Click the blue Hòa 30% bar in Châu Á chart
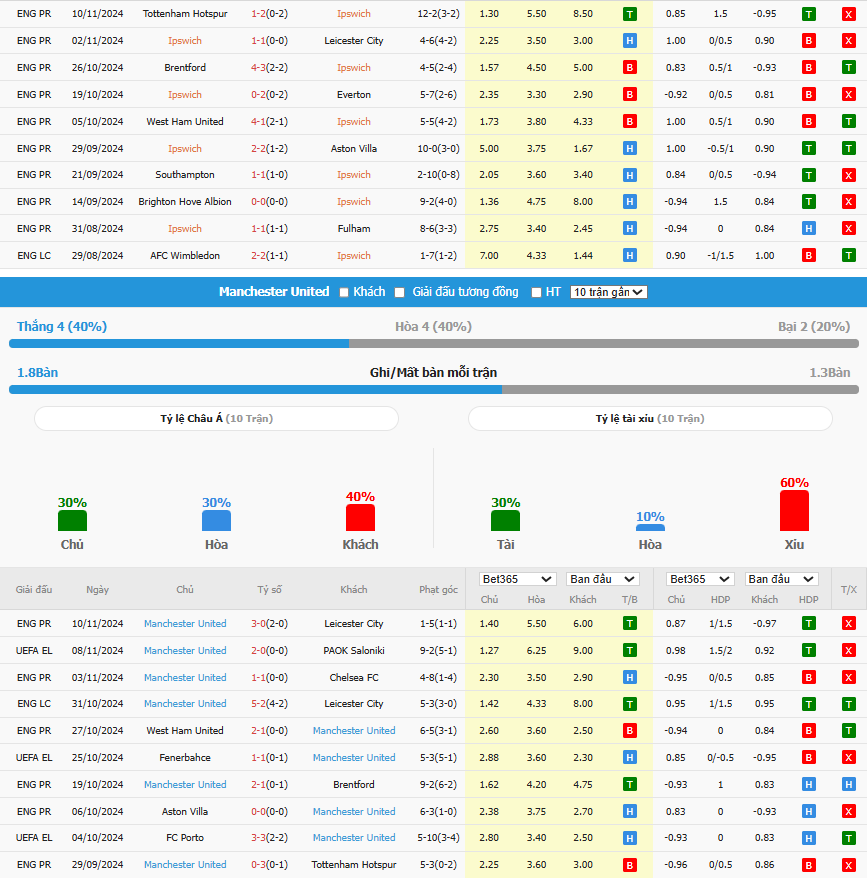This screenshot has height=878, width=867. [x=216, y=520]
